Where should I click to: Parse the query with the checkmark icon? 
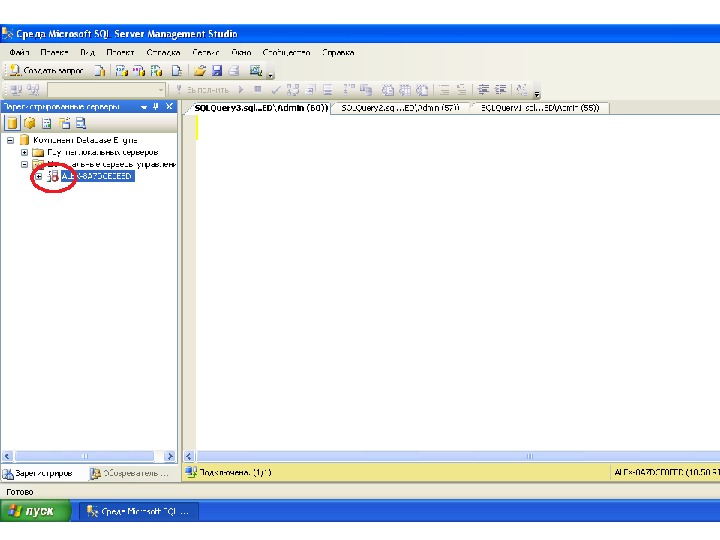tap(276, 90)
